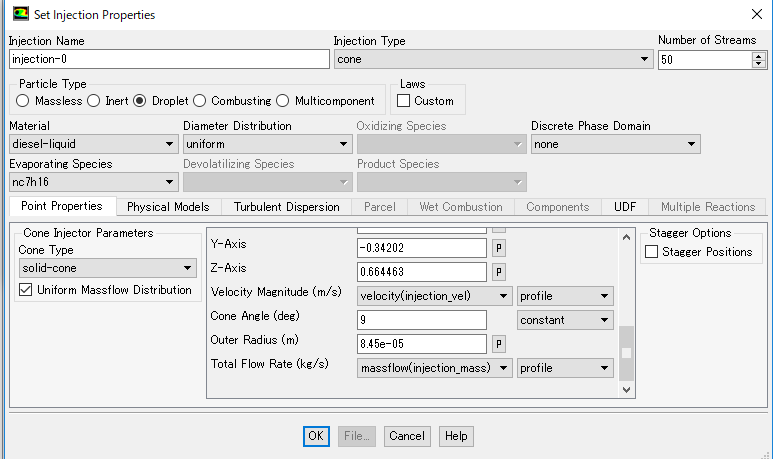The image size is (773, 459).
Task: Click the Cone Angle value field
Action: pos(422,320)
